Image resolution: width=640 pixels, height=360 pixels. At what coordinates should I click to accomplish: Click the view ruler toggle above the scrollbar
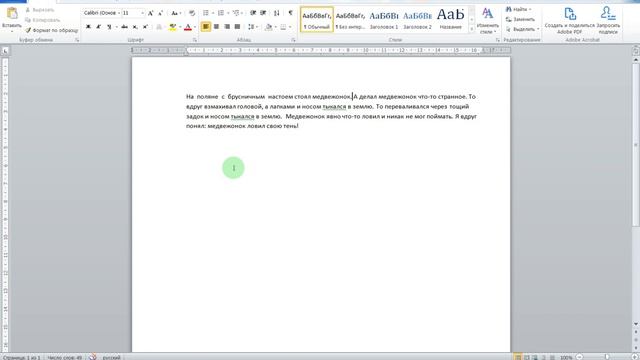tap(636, 51)
